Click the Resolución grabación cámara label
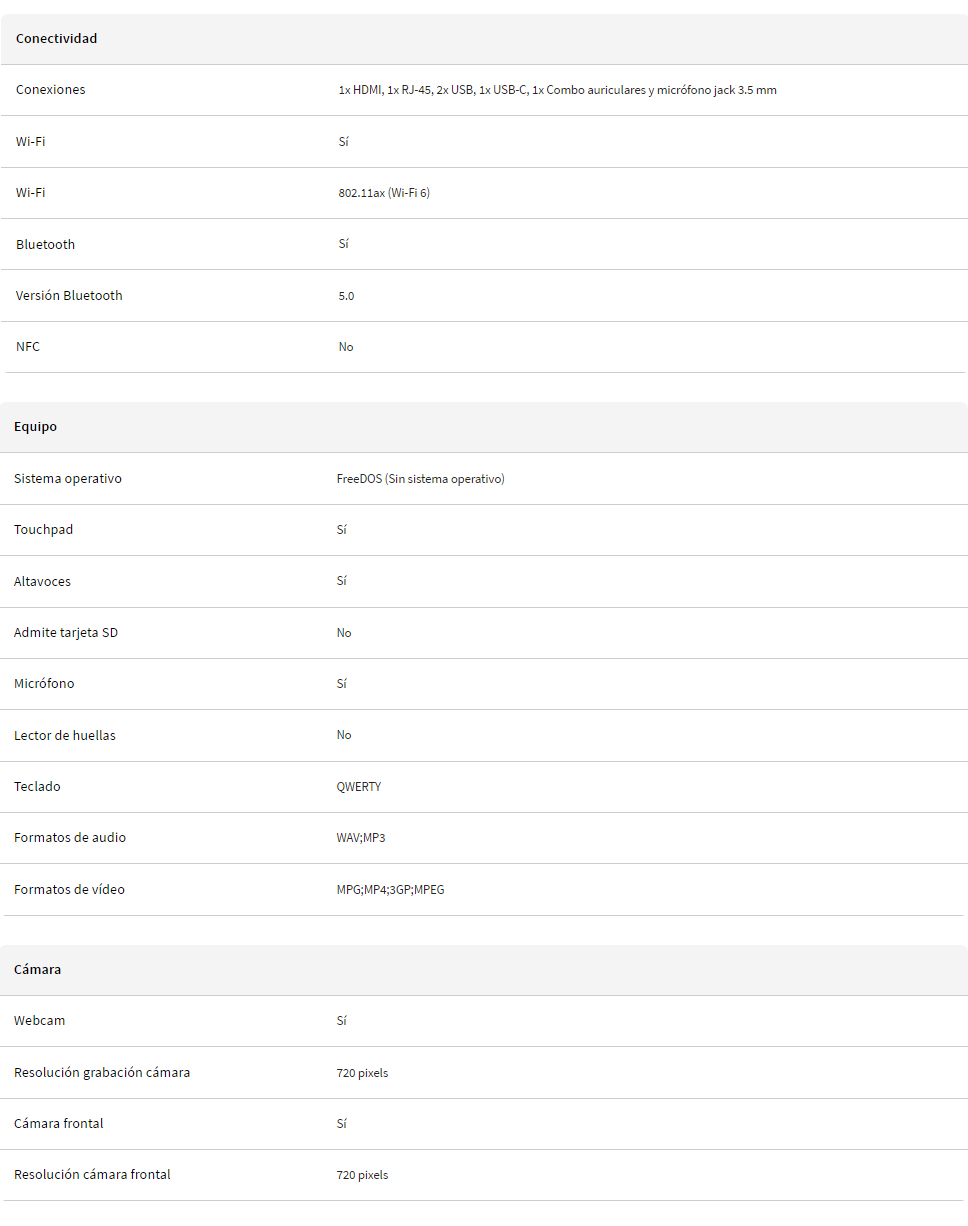Screen dimensions: 968x1226 [102, 1073]
